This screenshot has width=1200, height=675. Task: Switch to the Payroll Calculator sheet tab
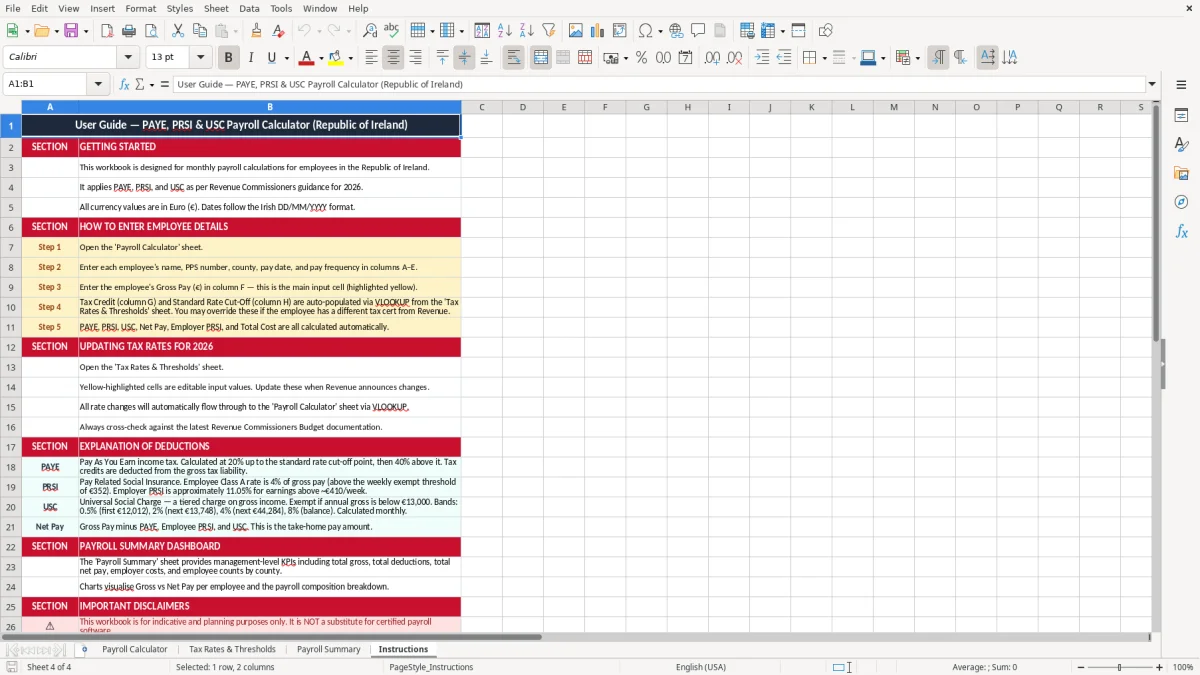pyautogui.click(x=134, y=649)
